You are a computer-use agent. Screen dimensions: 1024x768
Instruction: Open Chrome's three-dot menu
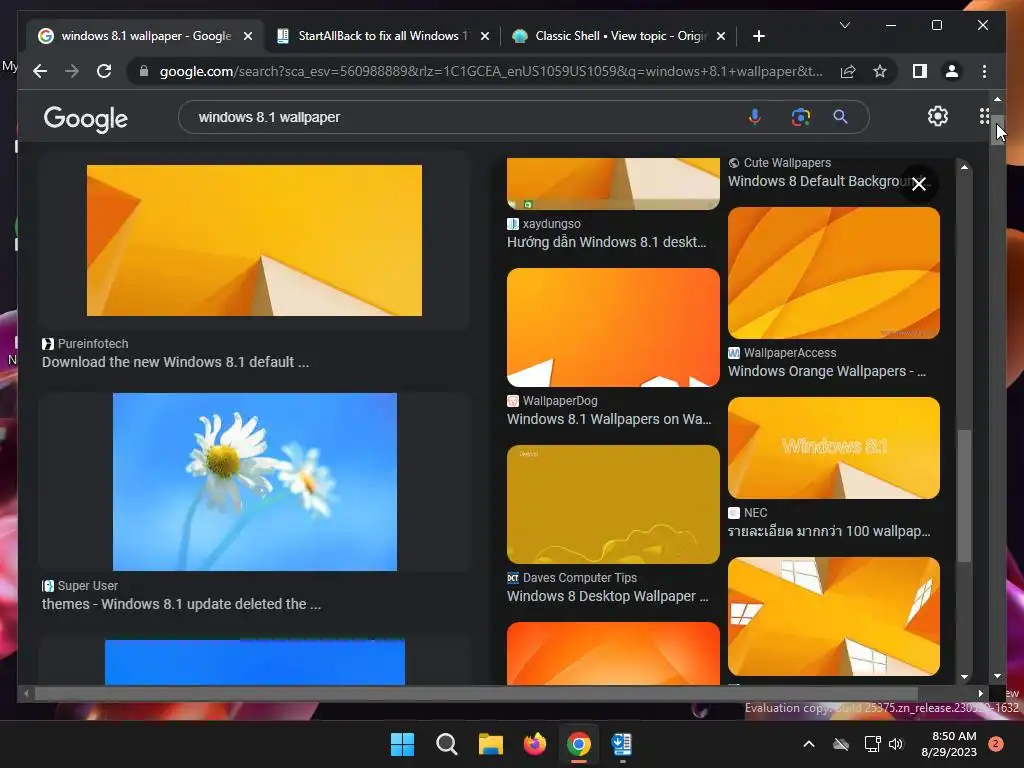pyautogui.click(x=984, y=71)
